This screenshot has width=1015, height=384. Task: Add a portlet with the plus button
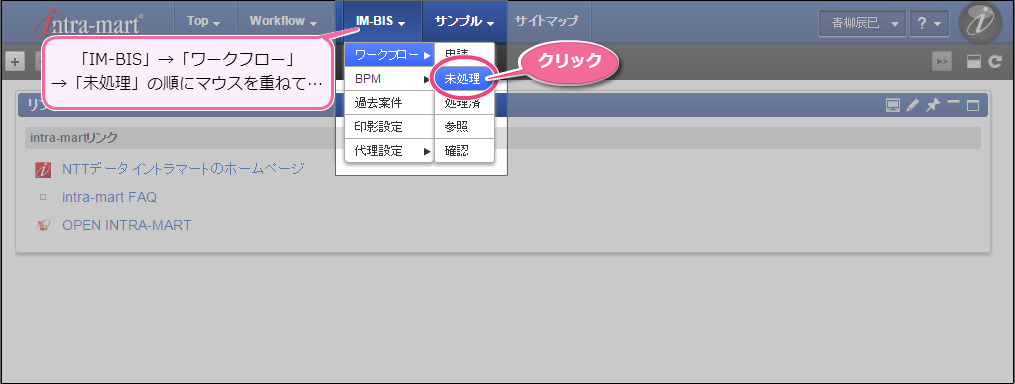pyautogui.click(x=15, y=62)
